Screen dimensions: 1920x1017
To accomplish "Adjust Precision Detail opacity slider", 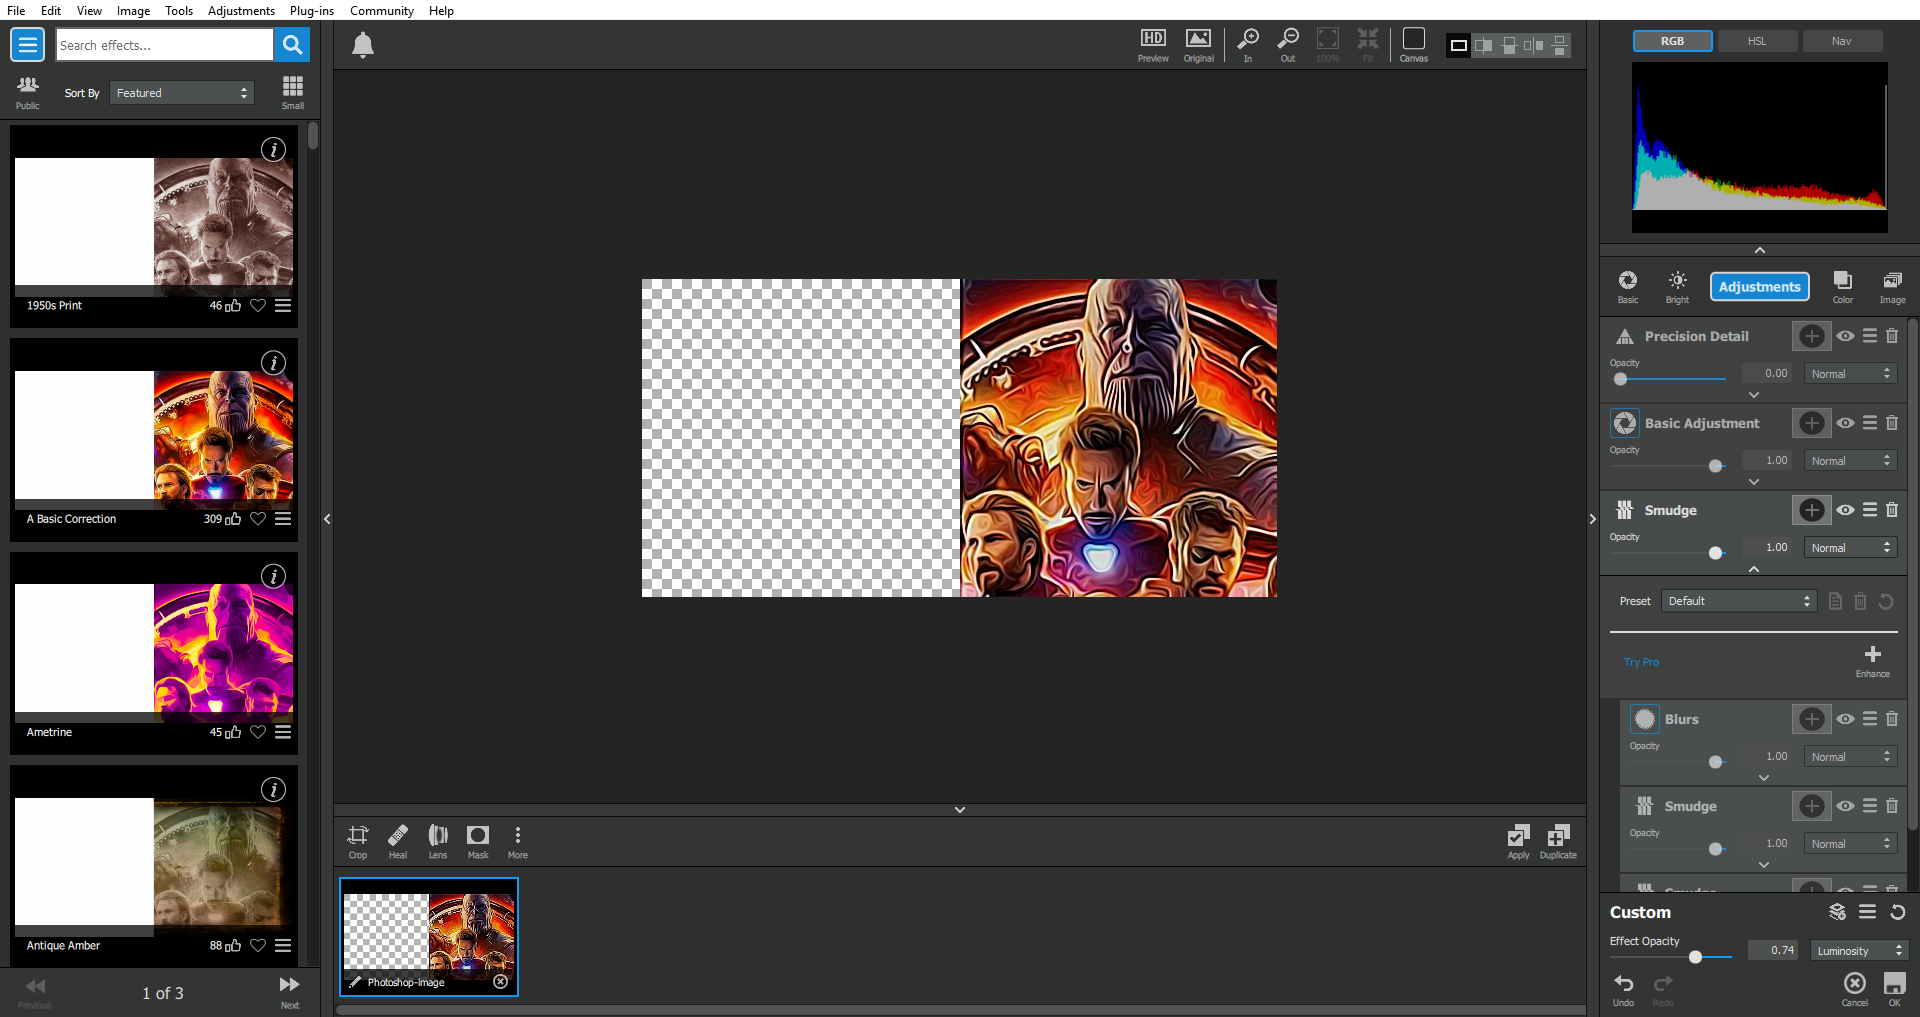I will click(1668, 379).
